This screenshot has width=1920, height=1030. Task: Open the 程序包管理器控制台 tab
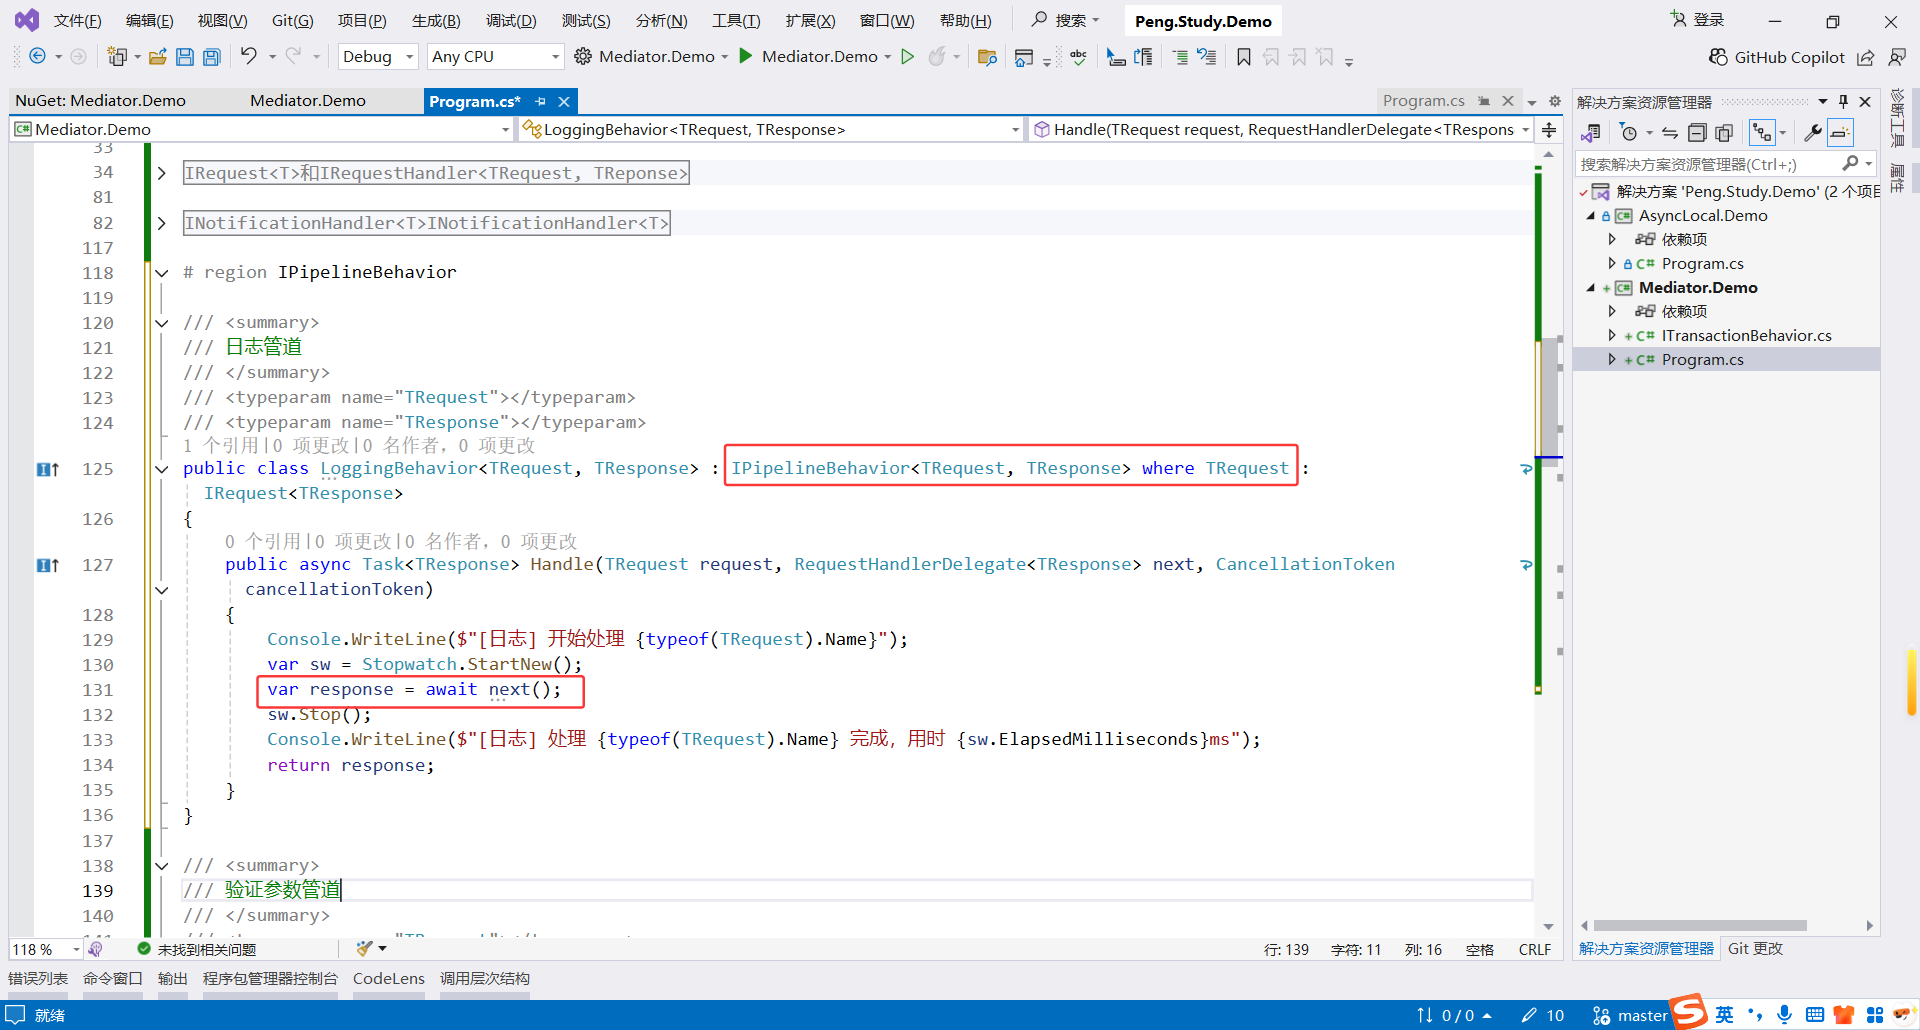(270, 979)
